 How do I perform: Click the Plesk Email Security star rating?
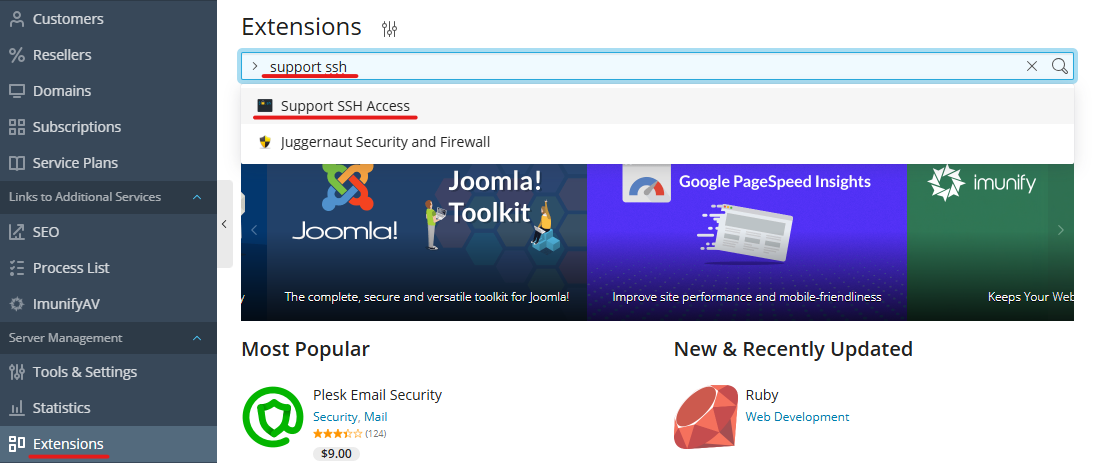pyautogui.click(x=338, y=434)
